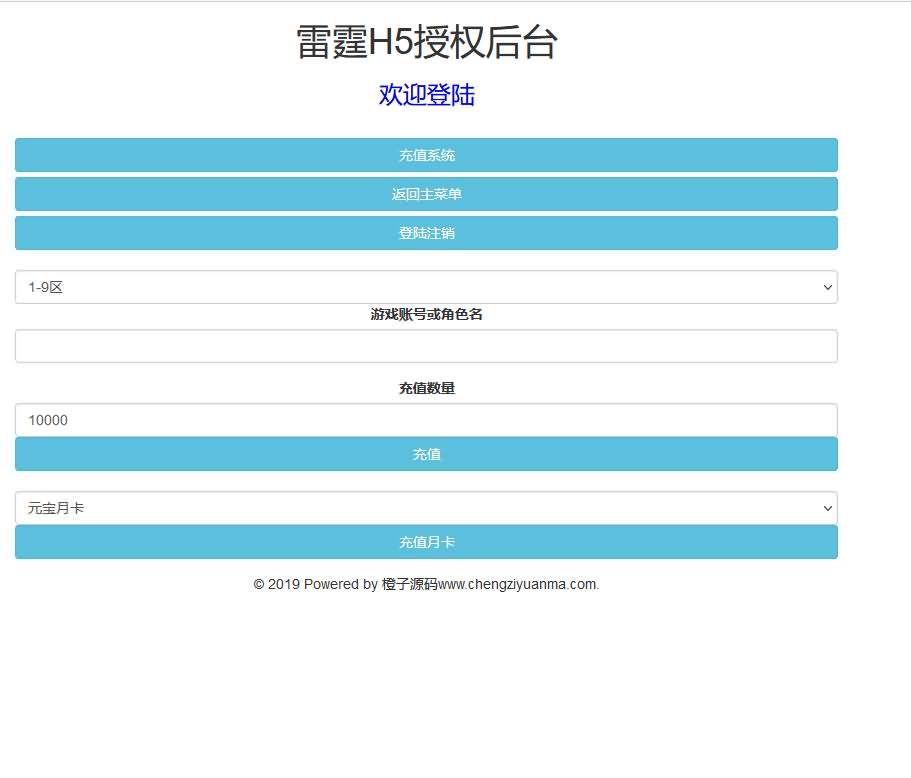Click the 充值数量 label text
911x778 pixels.
click(426, 388)
